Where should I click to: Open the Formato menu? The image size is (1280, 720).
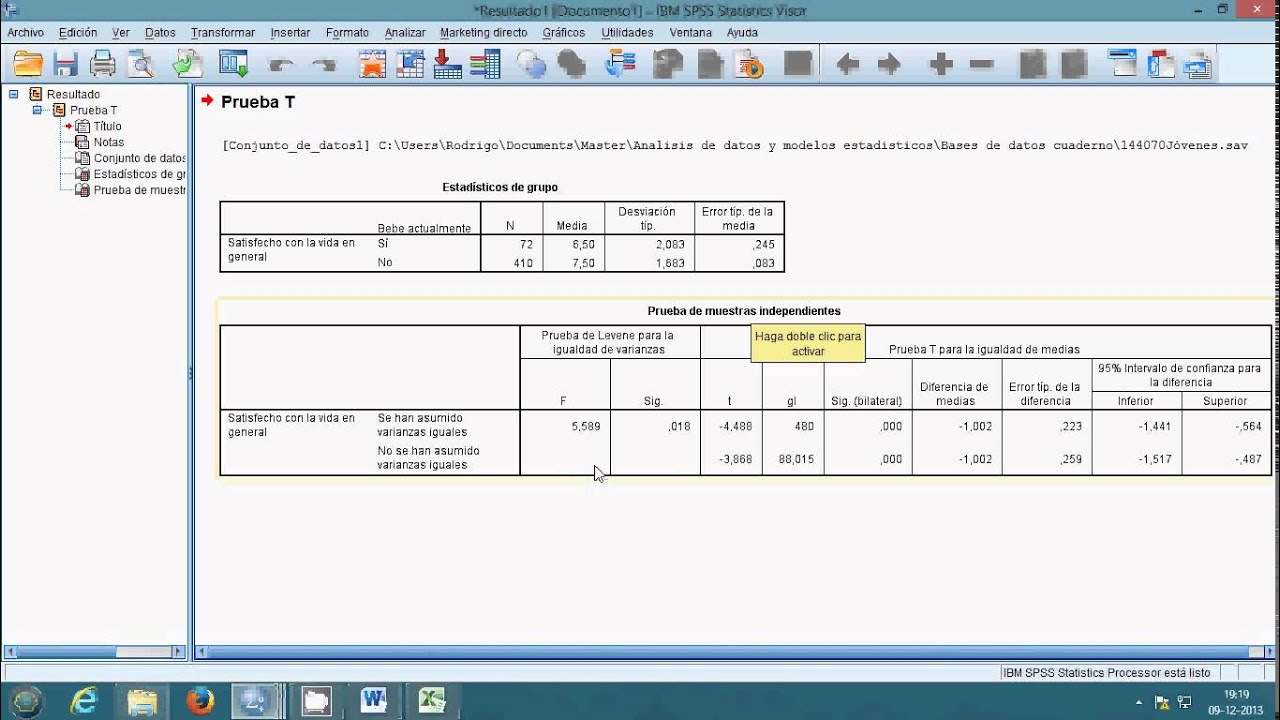tap(347, 33)
